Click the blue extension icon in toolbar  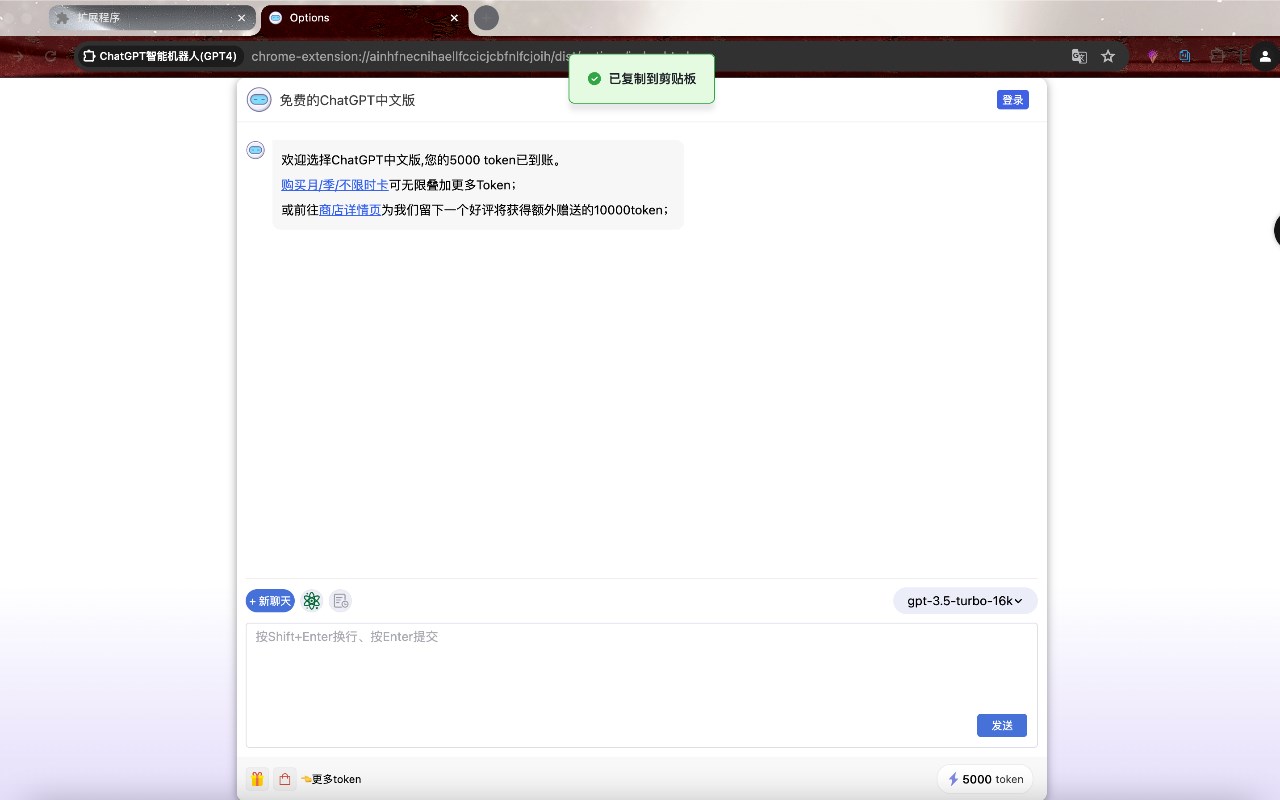1185,56
